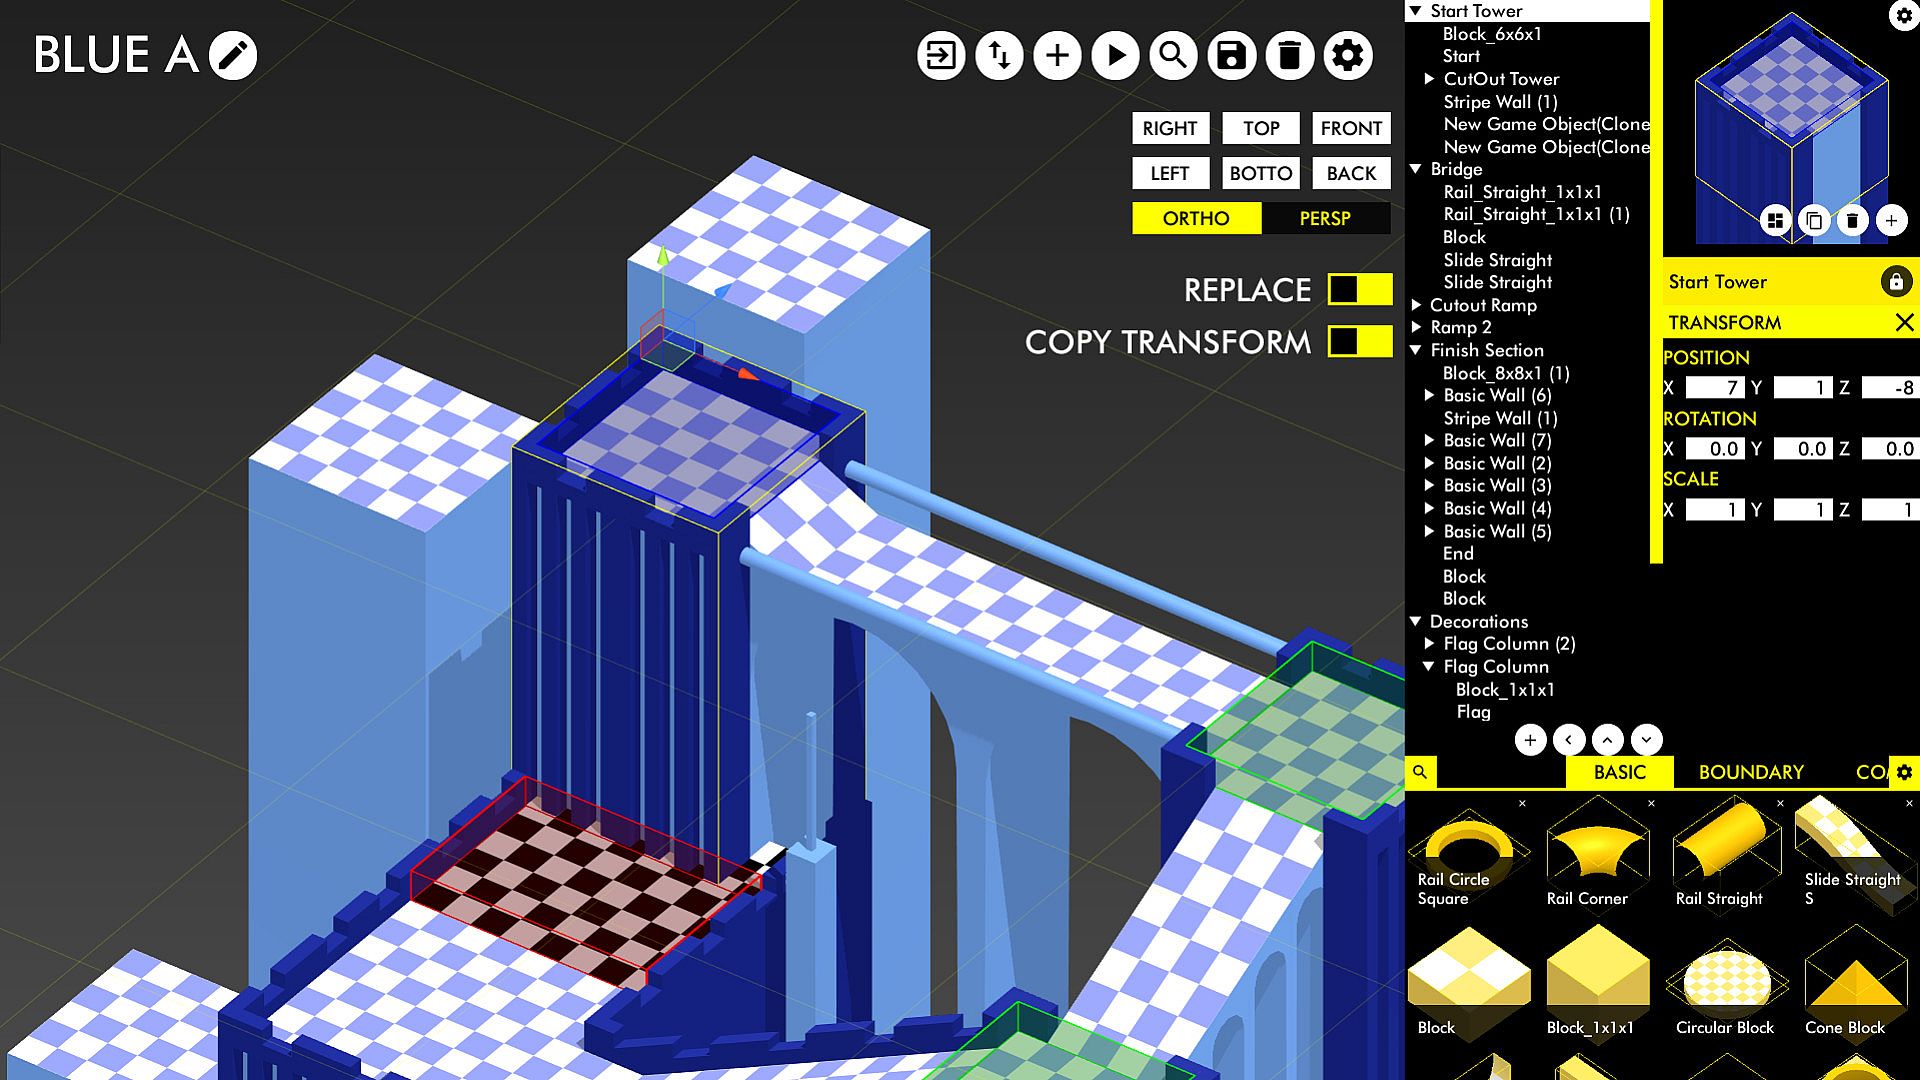This screenshot has height=1080, width=1920.
Task: Collapse the Bridge group in hierarchy
Action: [1416, 169]
